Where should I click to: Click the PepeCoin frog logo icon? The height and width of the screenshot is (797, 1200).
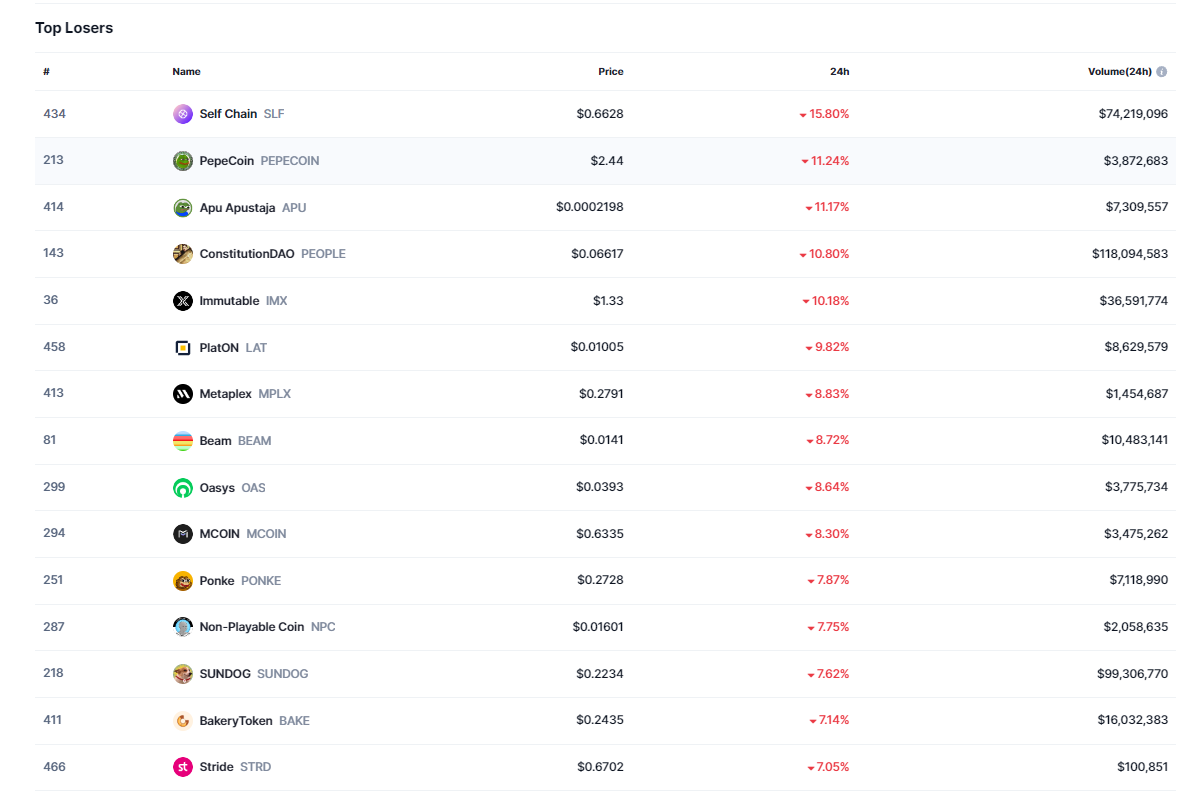pos(182,161)
